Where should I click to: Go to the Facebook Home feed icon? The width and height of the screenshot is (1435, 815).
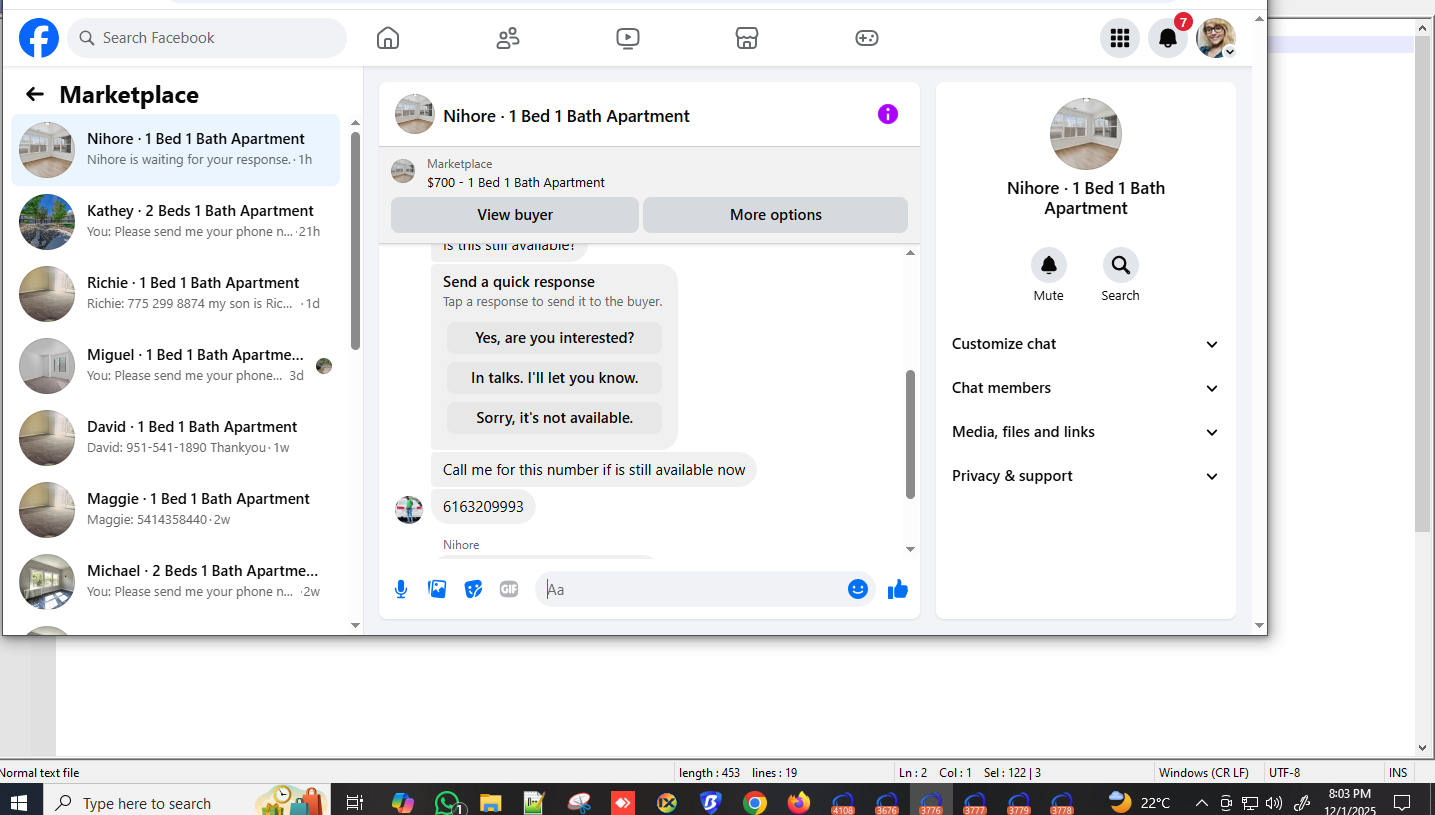coord(388,38)
